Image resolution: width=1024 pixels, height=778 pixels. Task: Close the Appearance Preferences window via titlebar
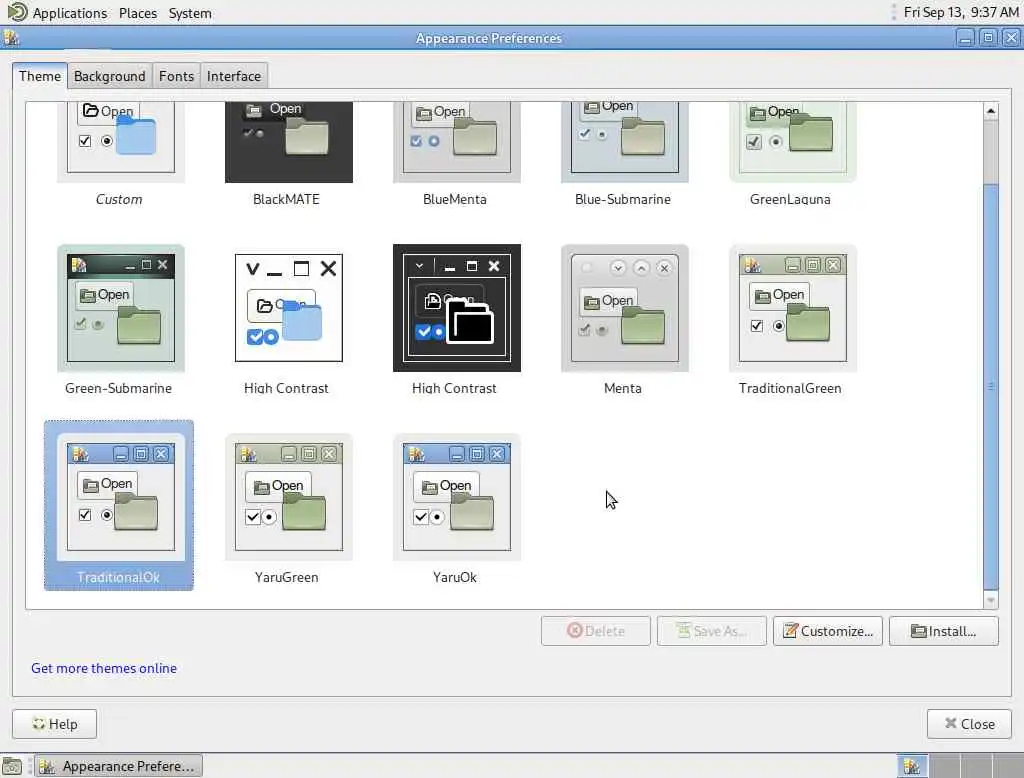coord(1011,38)
